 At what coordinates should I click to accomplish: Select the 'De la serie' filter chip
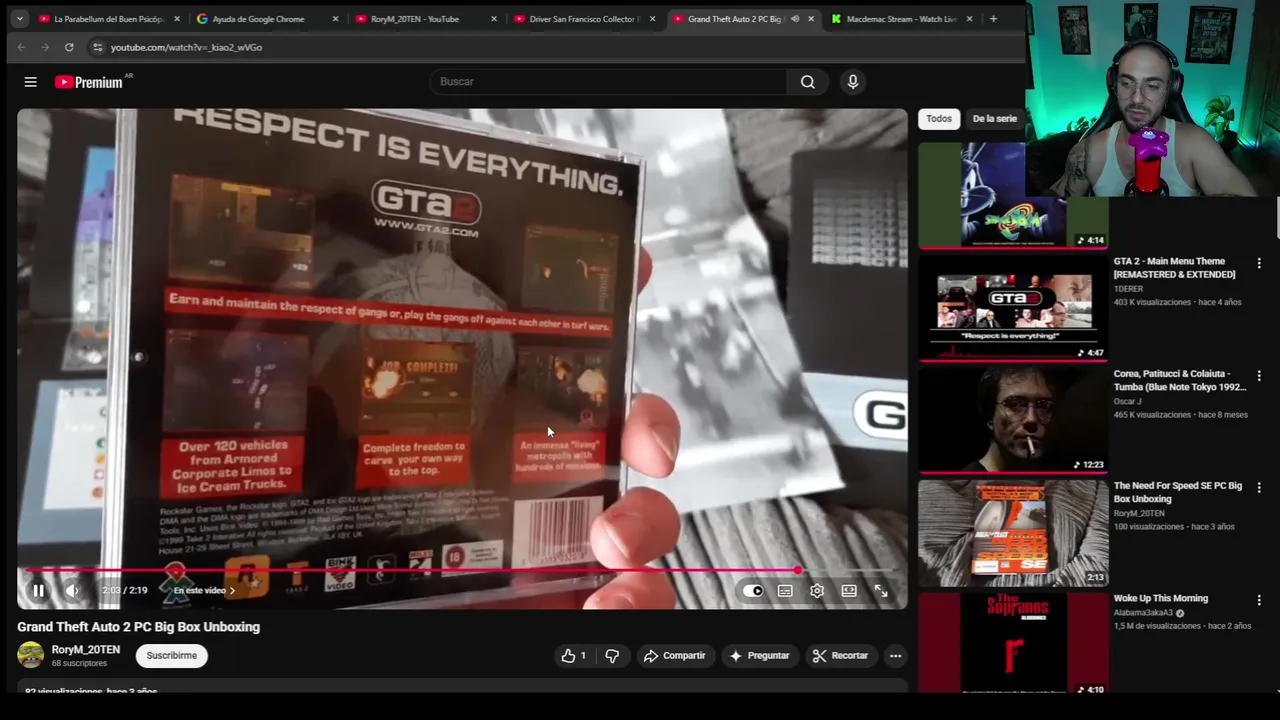click(994, 119)
